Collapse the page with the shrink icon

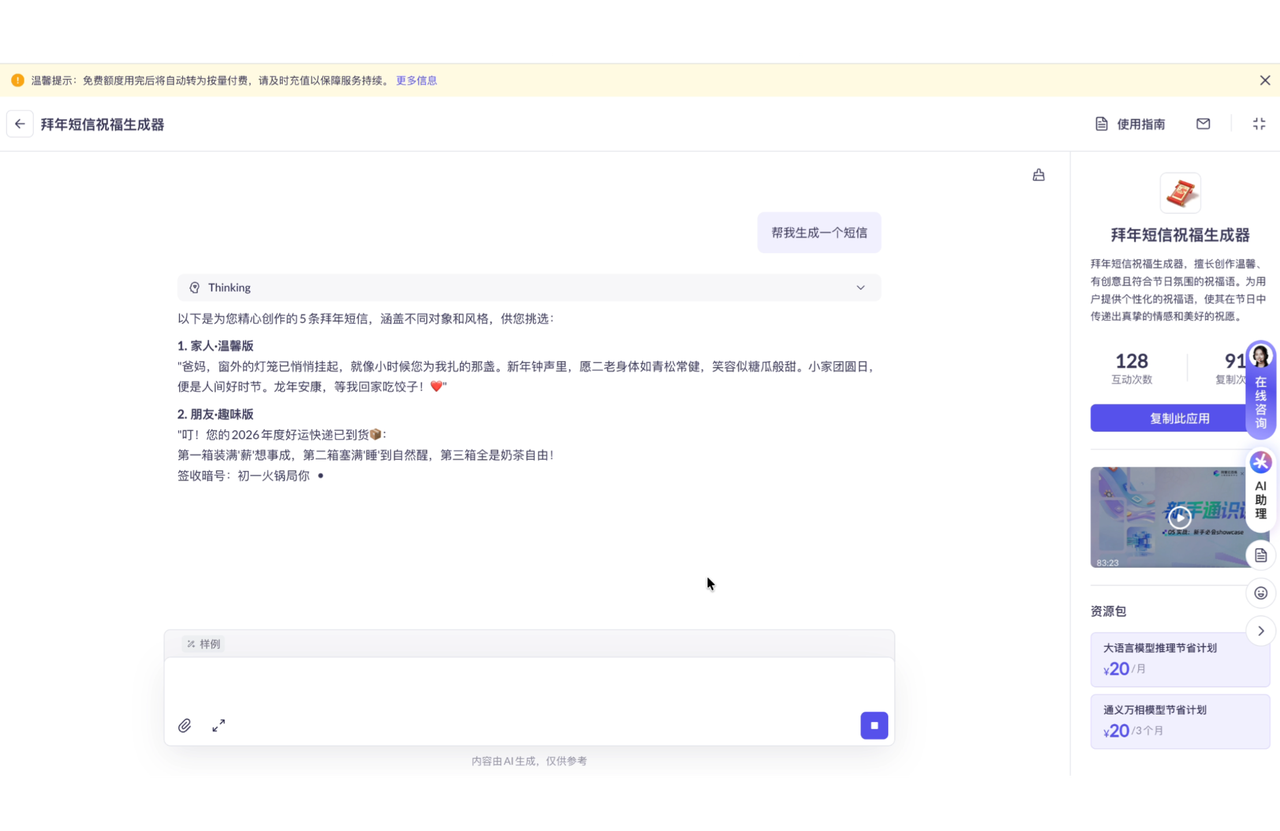pos(1258,124)
